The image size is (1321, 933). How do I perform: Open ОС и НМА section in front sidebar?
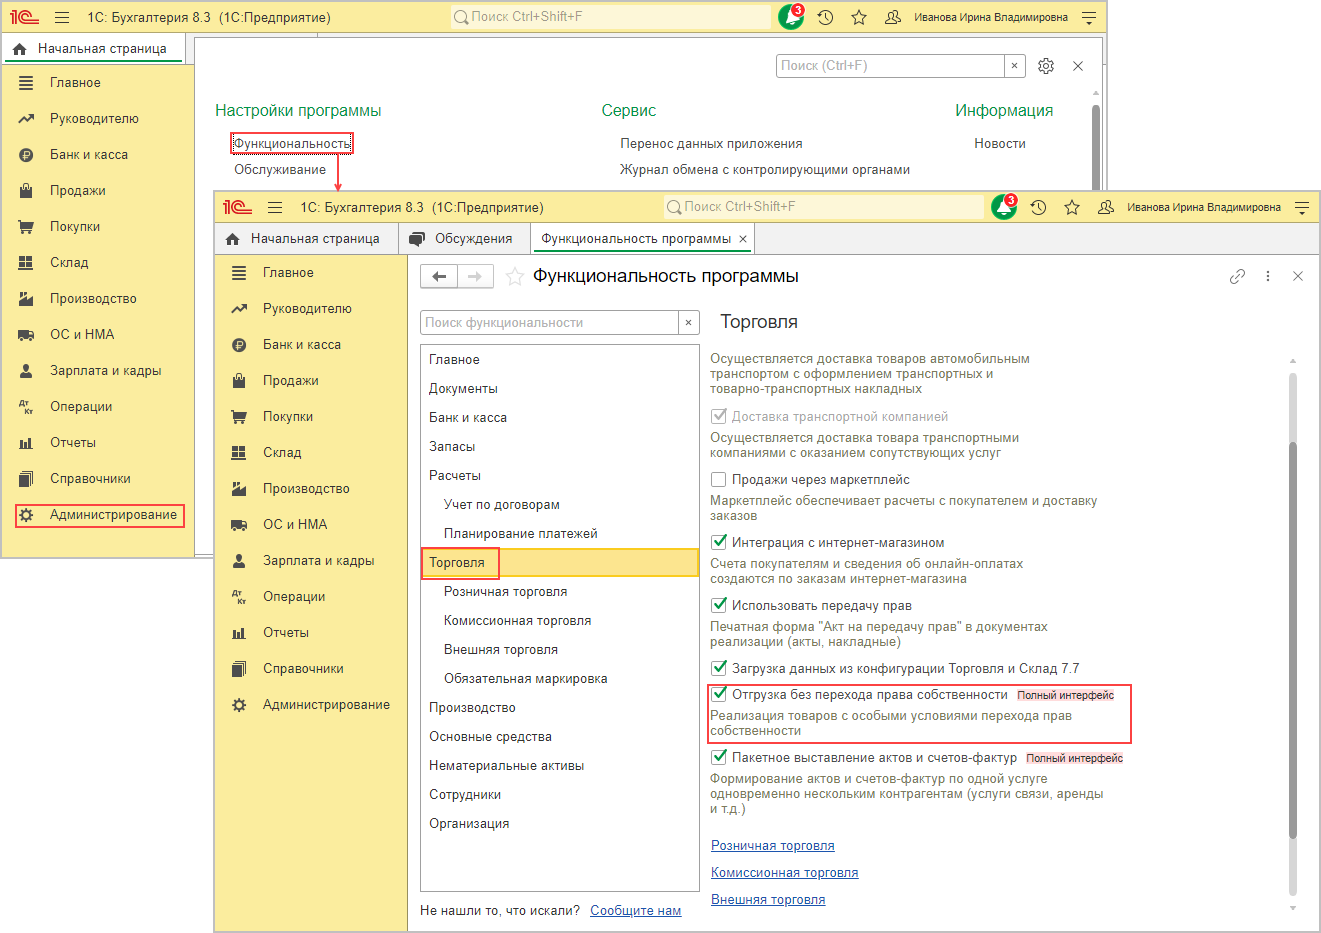tap(295, 525)
